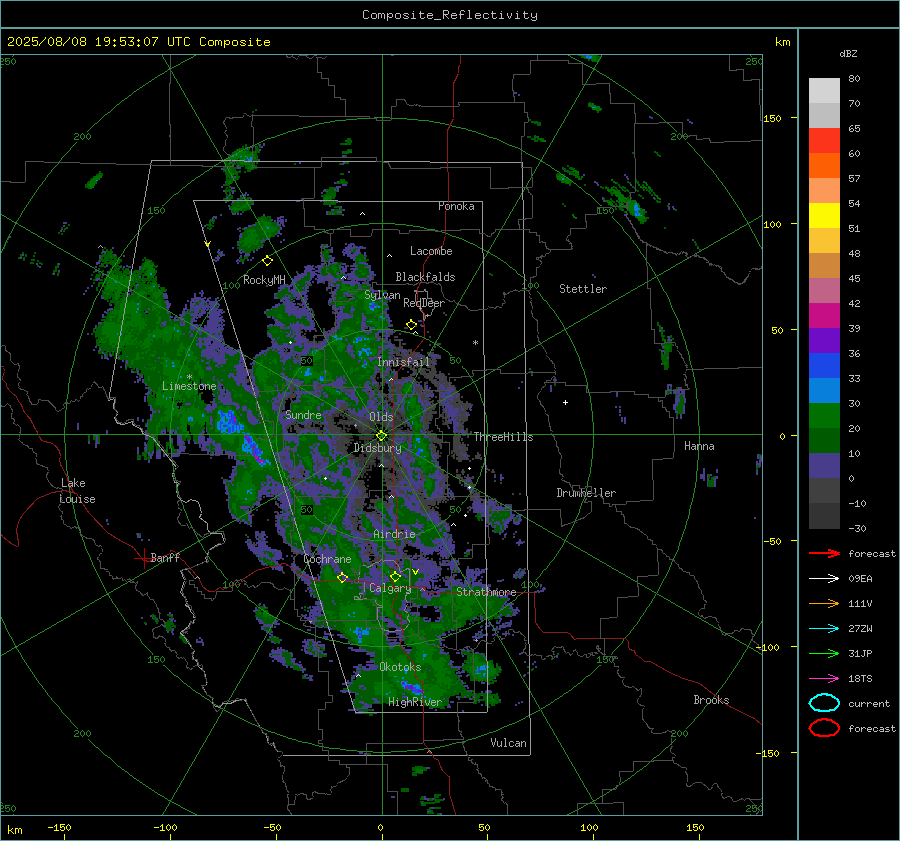The image size is (900, 841).
Task: Click the Composite_Reflectivity title
Action: click(x=450, y=15)
